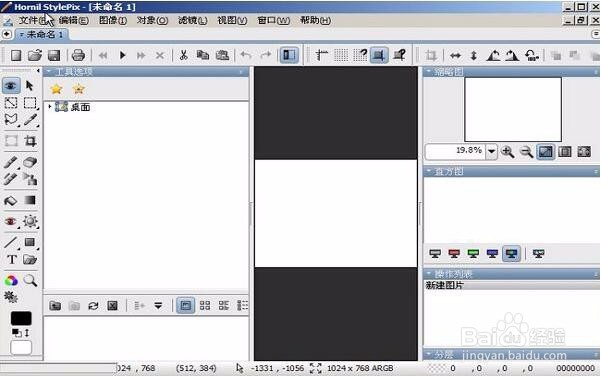Collapse the 直方图 panel
Viewport: 601px width, 377px height.
coord(428,172)
